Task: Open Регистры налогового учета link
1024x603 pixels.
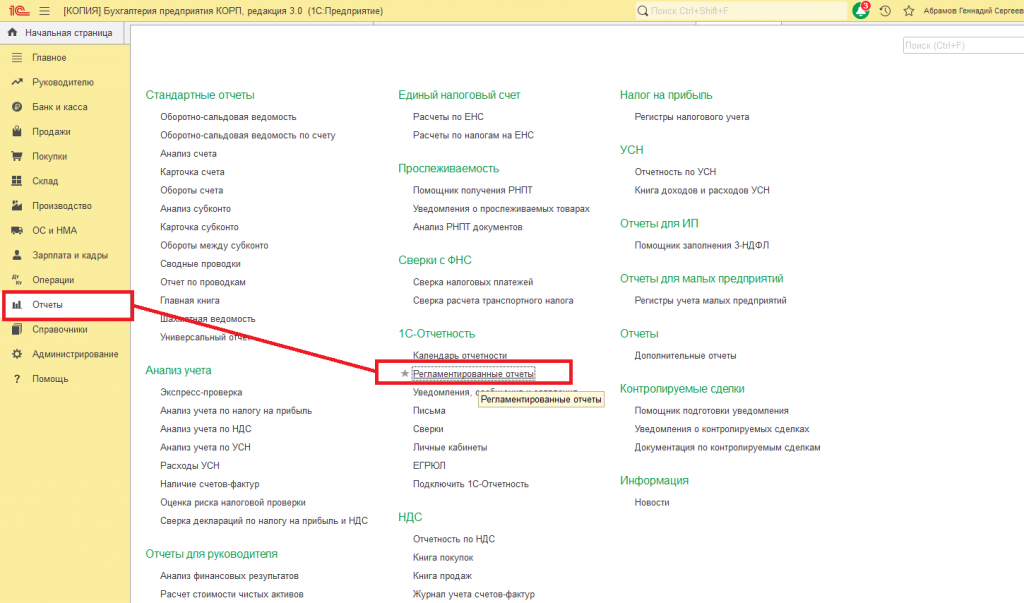Action: (692, 117)
